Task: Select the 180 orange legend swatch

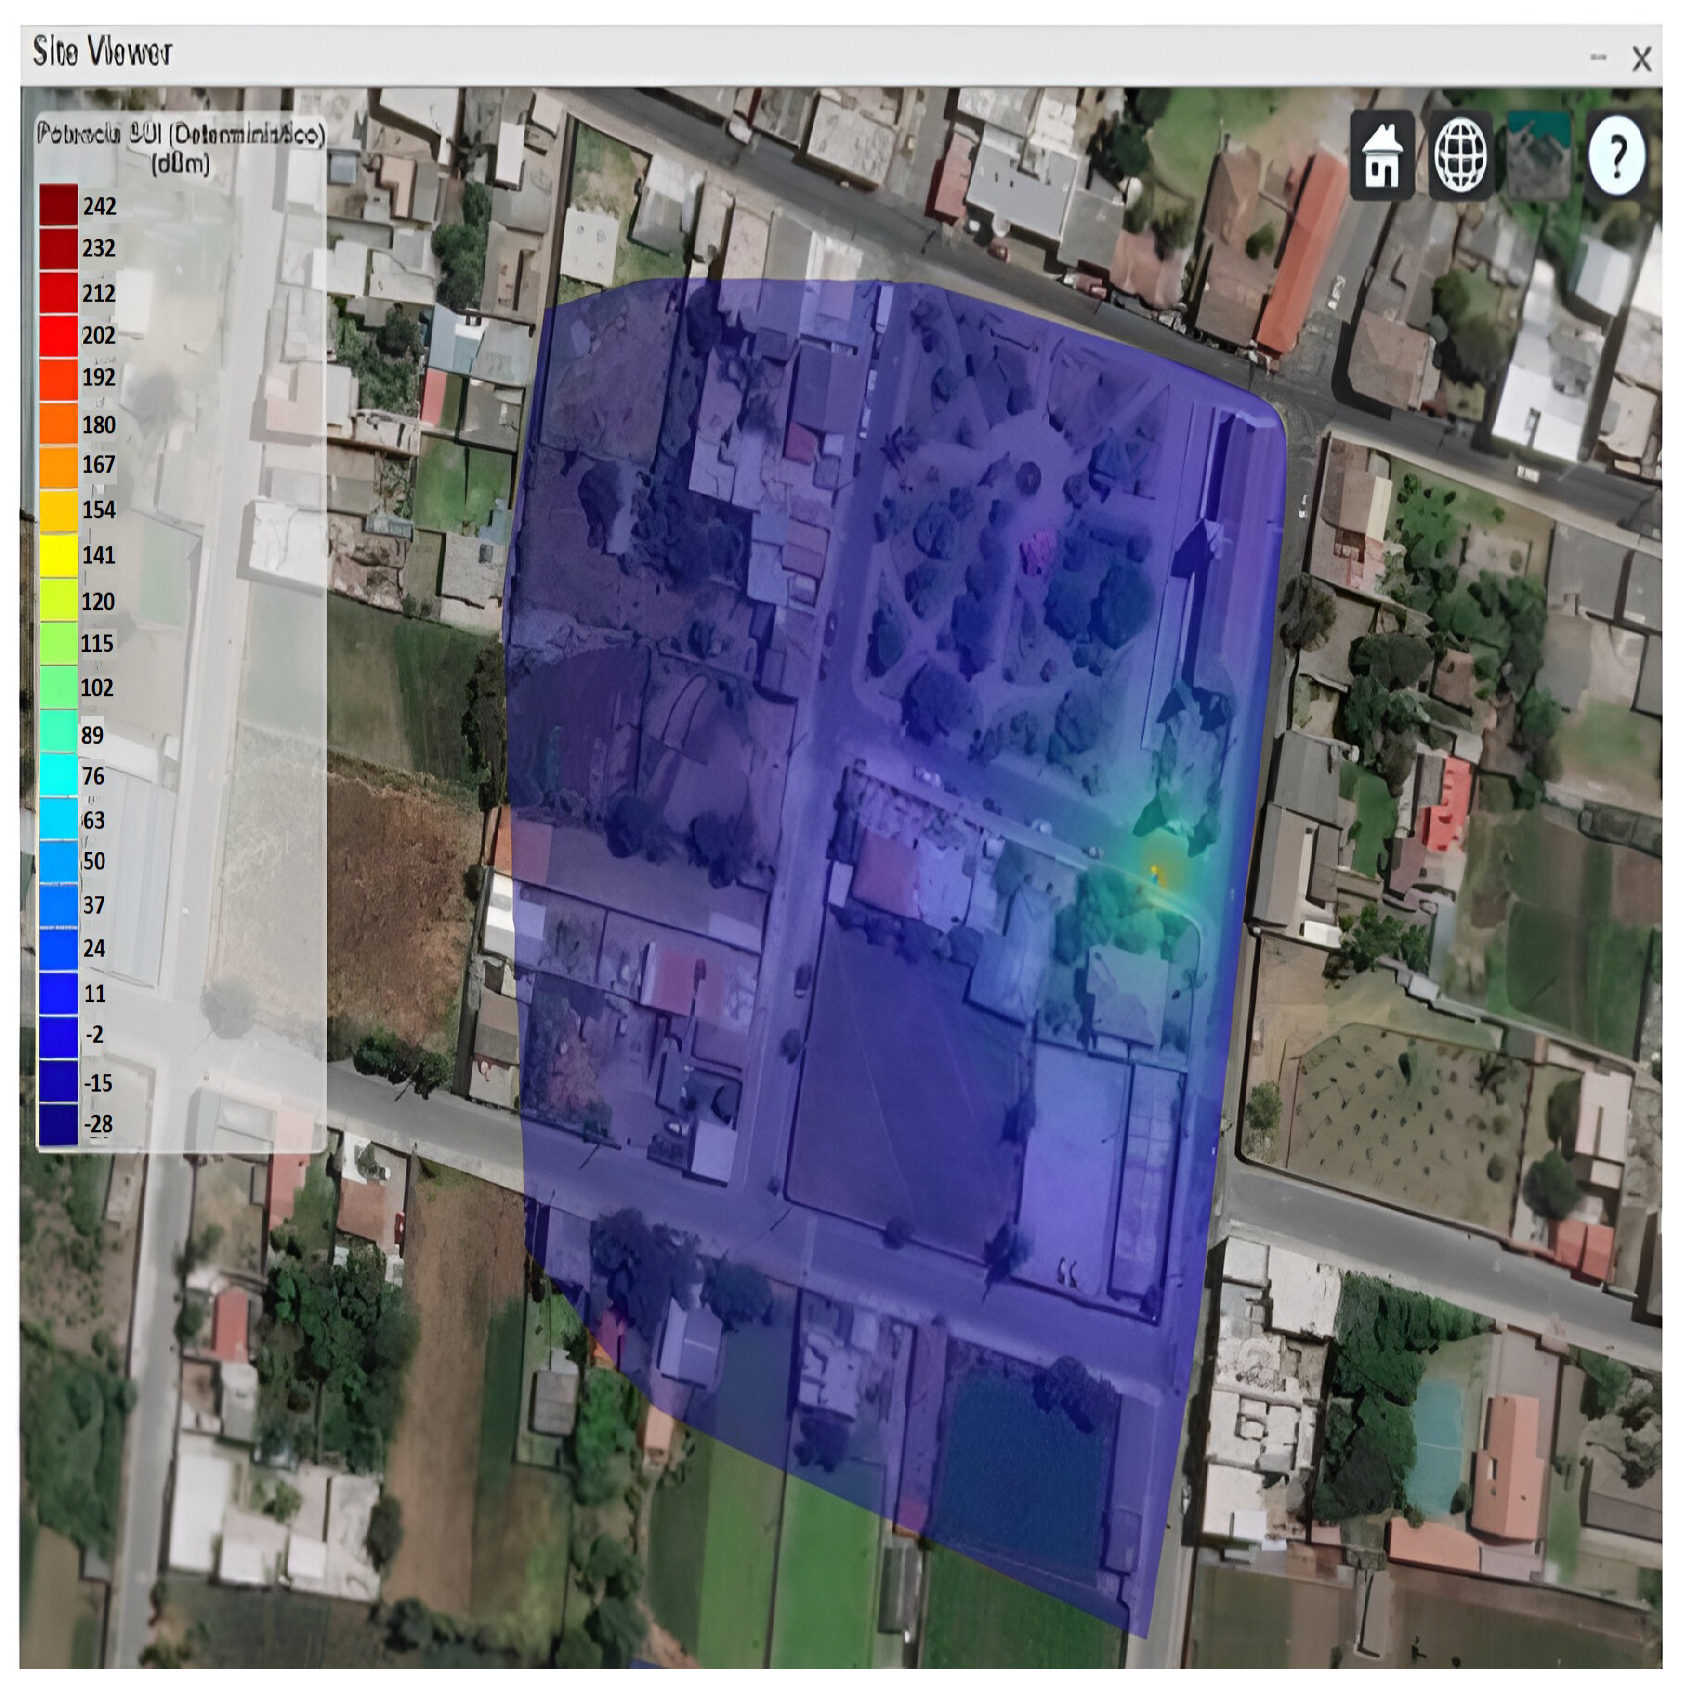Action: click(58, 424)
